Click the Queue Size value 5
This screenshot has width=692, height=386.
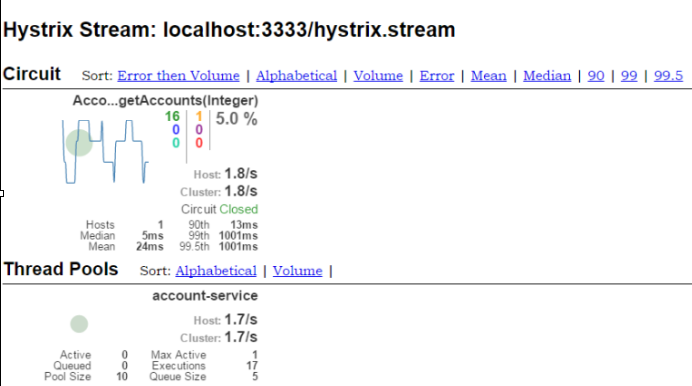click(x=255, y=377)
